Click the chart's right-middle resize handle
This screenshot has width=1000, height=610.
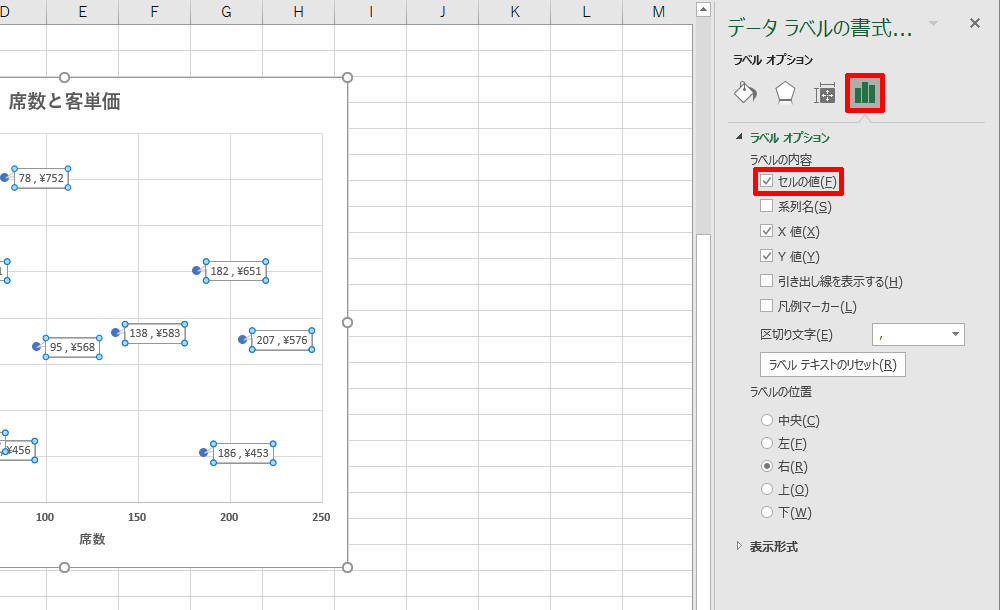tap(348, 322)
